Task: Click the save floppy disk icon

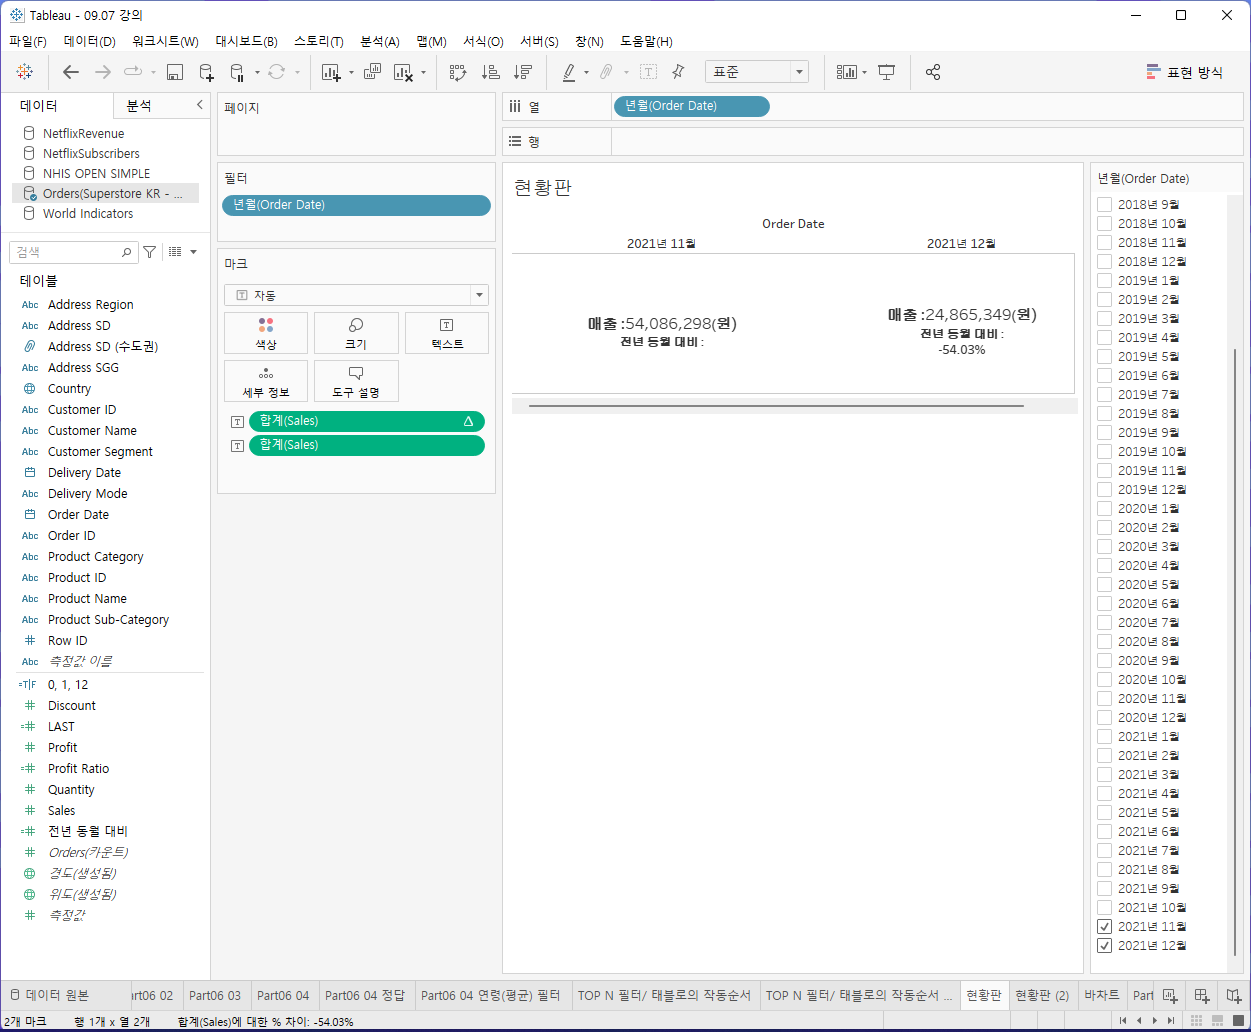Action: pyautogui.click(x=175, y=72)
